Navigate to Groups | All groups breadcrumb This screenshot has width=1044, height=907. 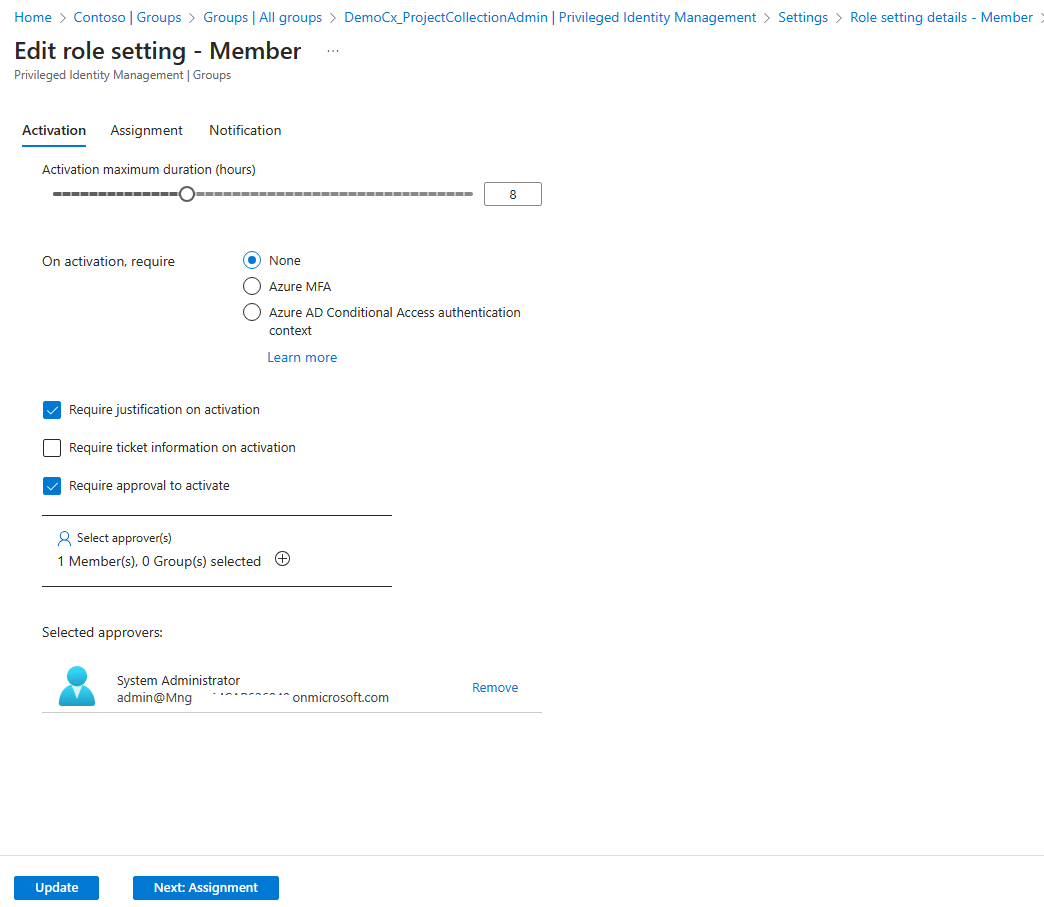tap(262, 17)
